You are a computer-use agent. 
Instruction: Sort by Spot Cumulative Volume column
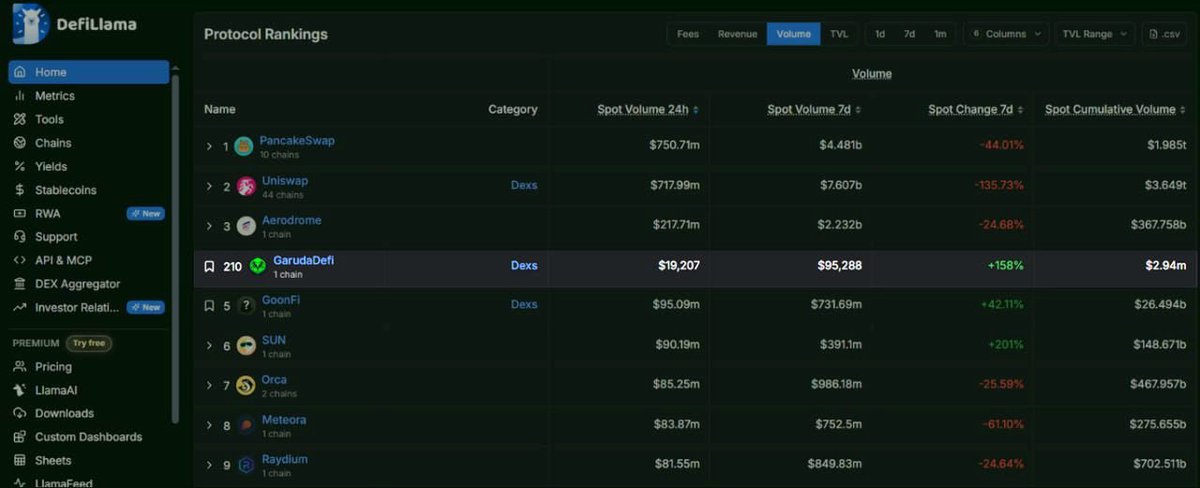click(x=1116, y=109)
